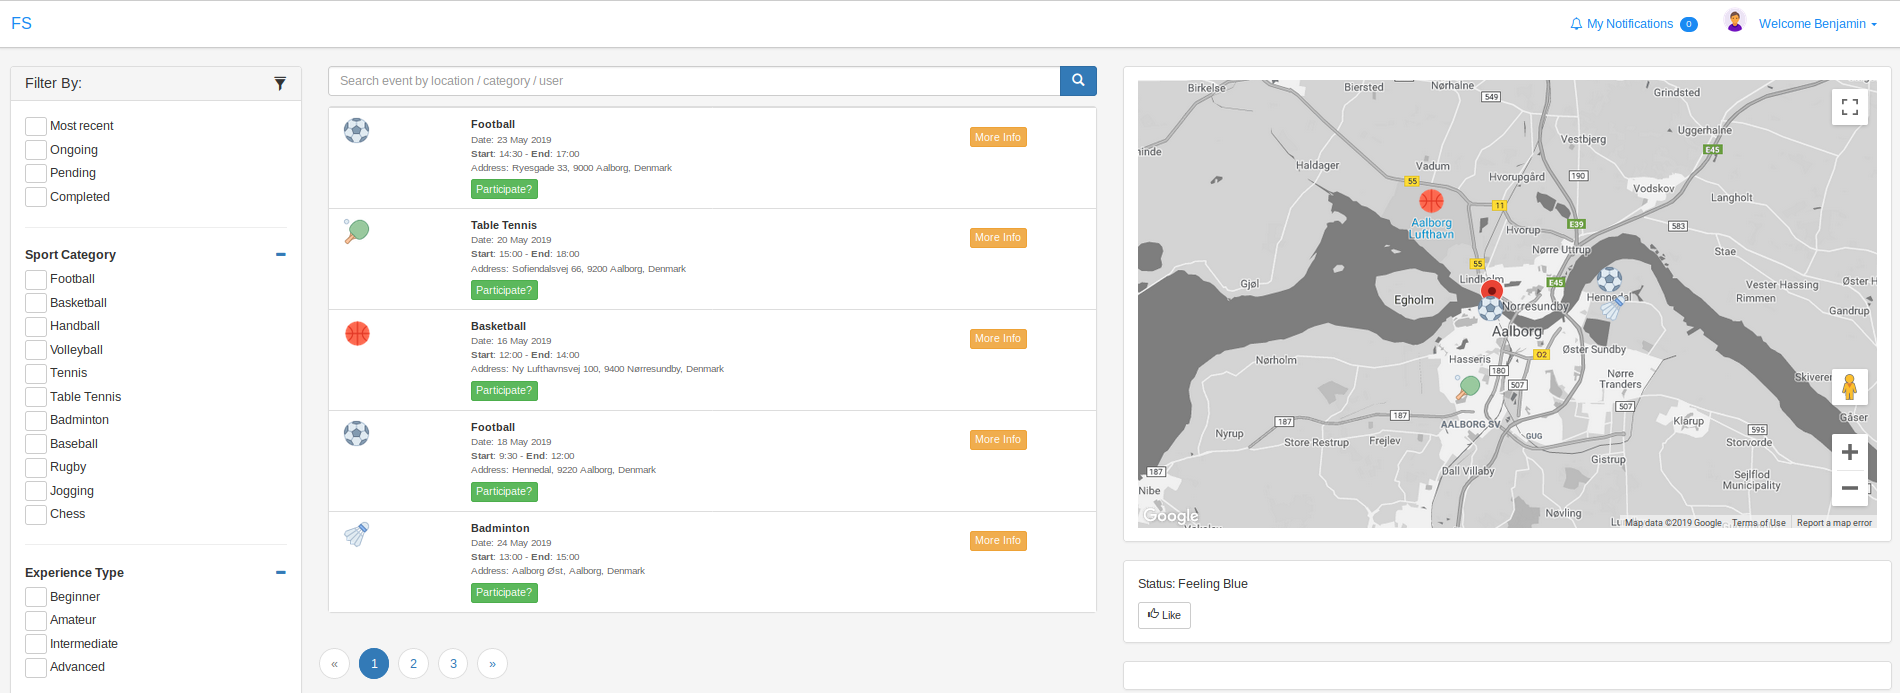
Task: Click badminton shuttlecock icon in event list
Action: (x=357, y=535)
